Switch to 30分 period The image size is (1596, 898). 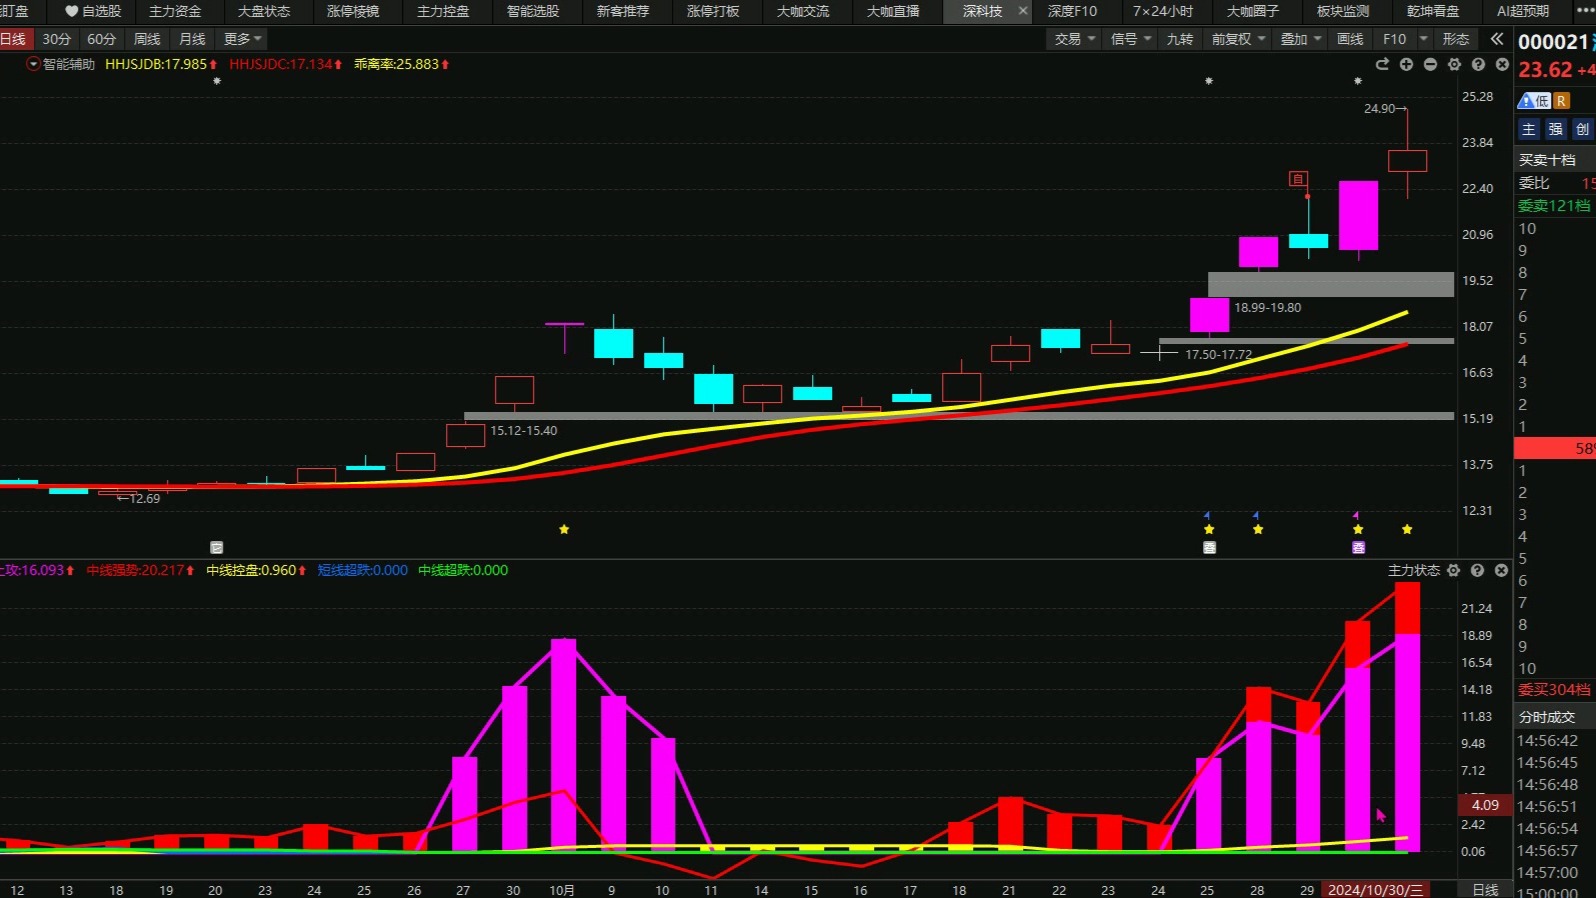[x=57, y=39]
